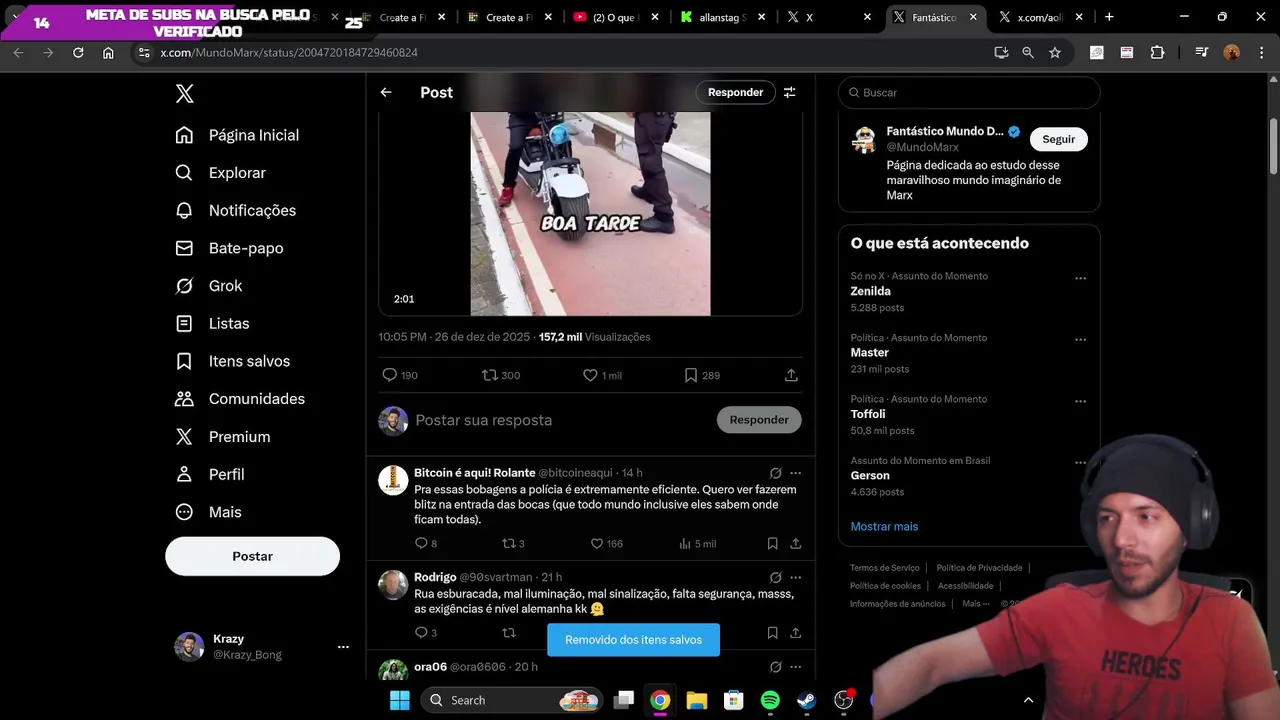The image size is (1280, 720).
Task: Share Bitcoin é aqui reply
Action: click(x=796, y=543)
